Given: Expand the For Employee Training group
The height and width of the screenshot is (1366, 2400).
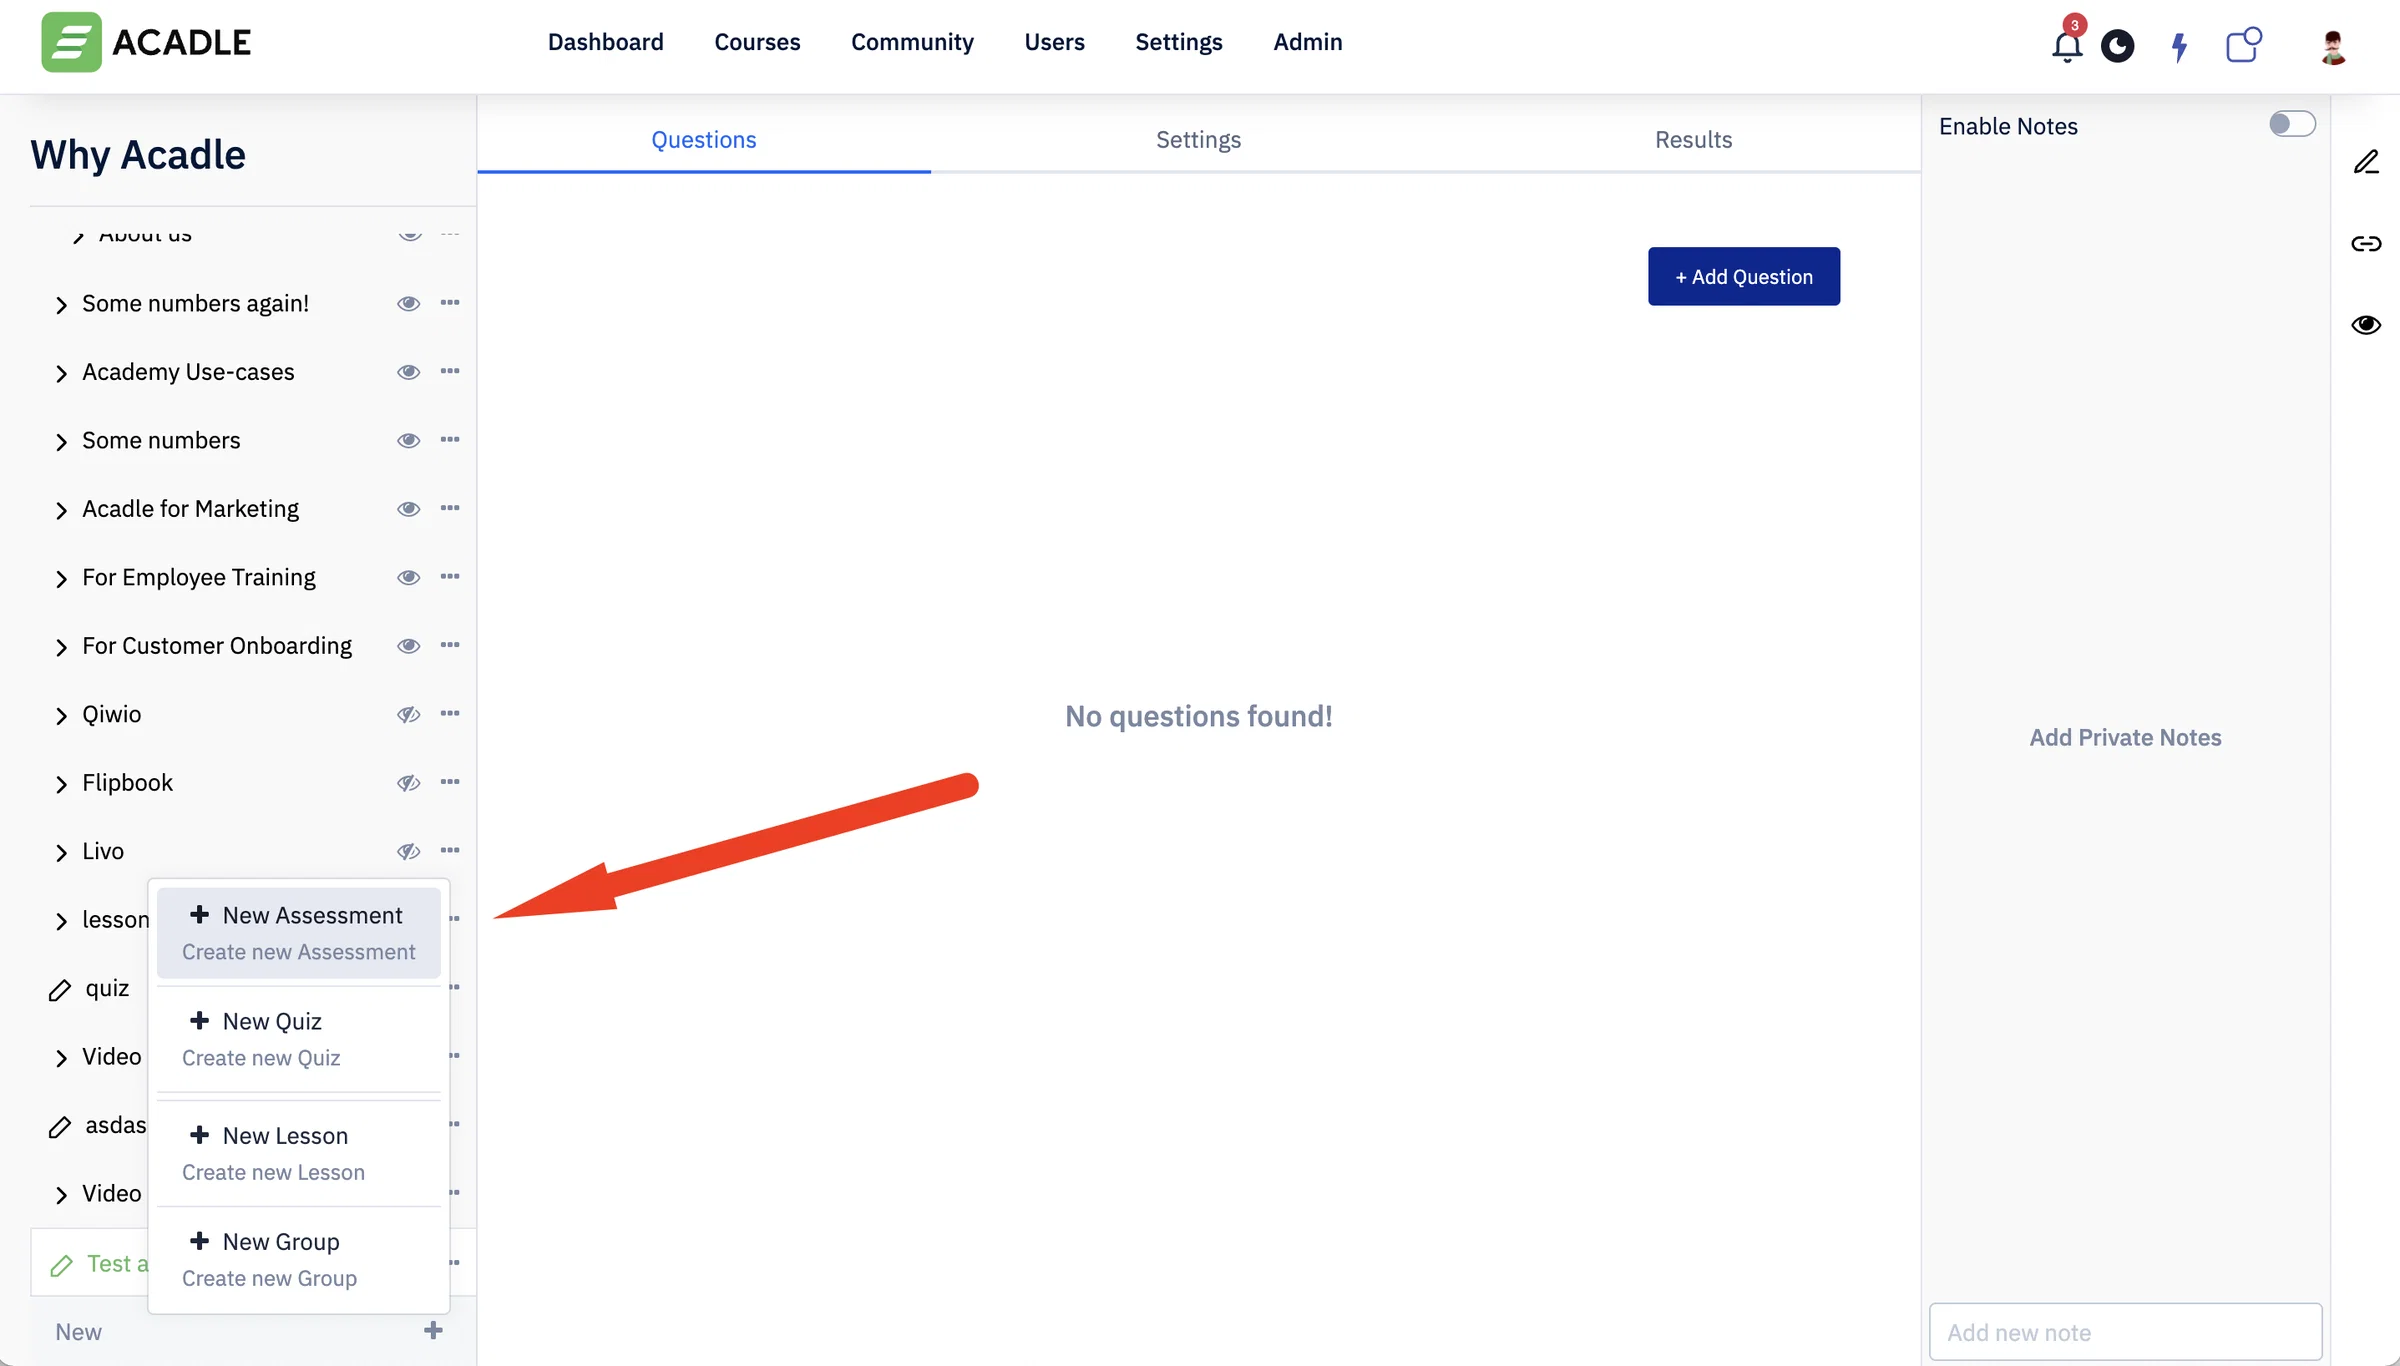Looking at the screenshot, I should coord(61,579).
